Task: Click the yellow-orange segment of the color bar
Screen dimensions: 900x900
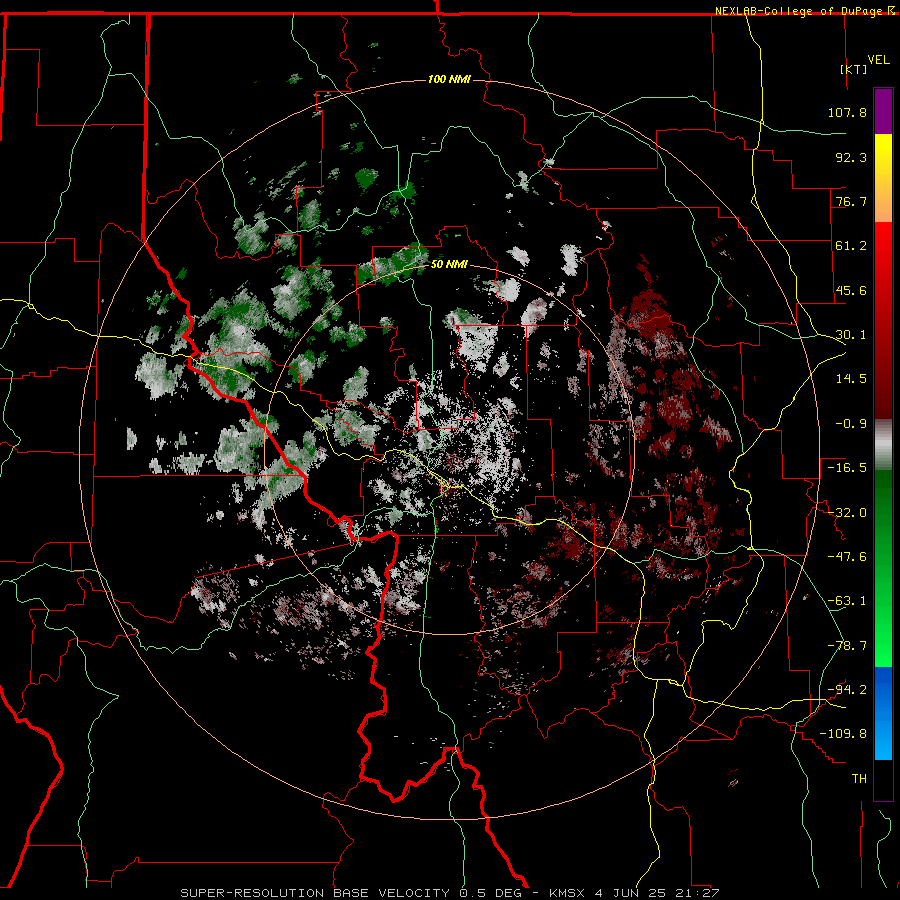Action: [883, 178]
